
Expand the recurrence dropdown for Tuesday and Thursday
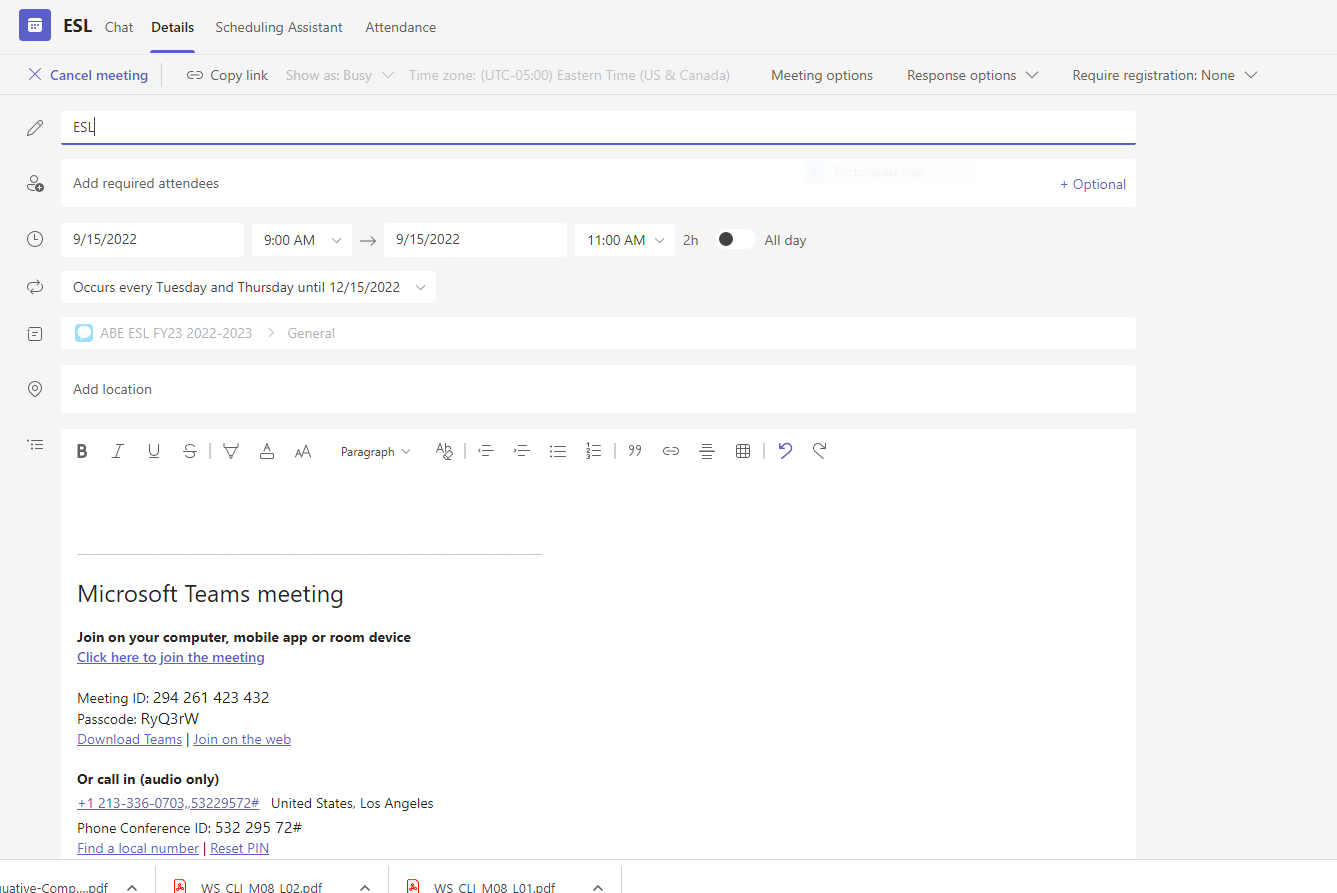click(248, 287)
